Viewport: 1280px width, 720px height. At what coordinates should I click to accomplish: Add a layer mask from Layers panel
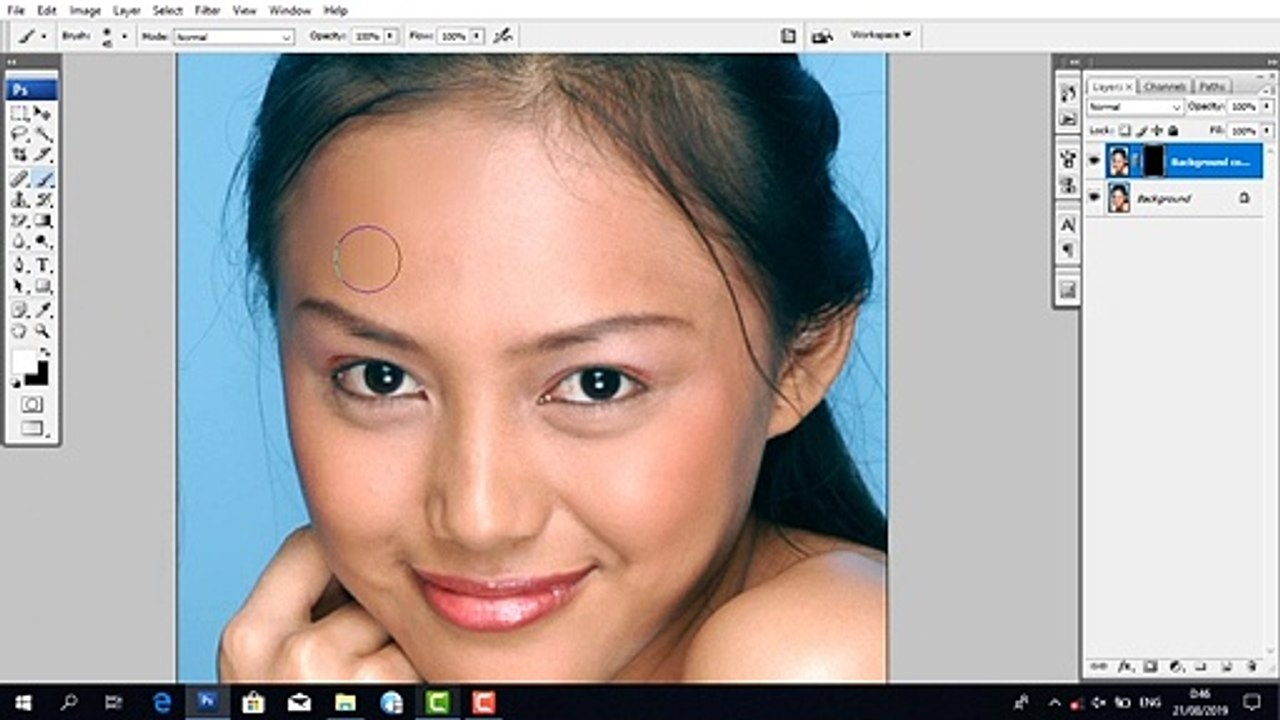click(1150, 666)
